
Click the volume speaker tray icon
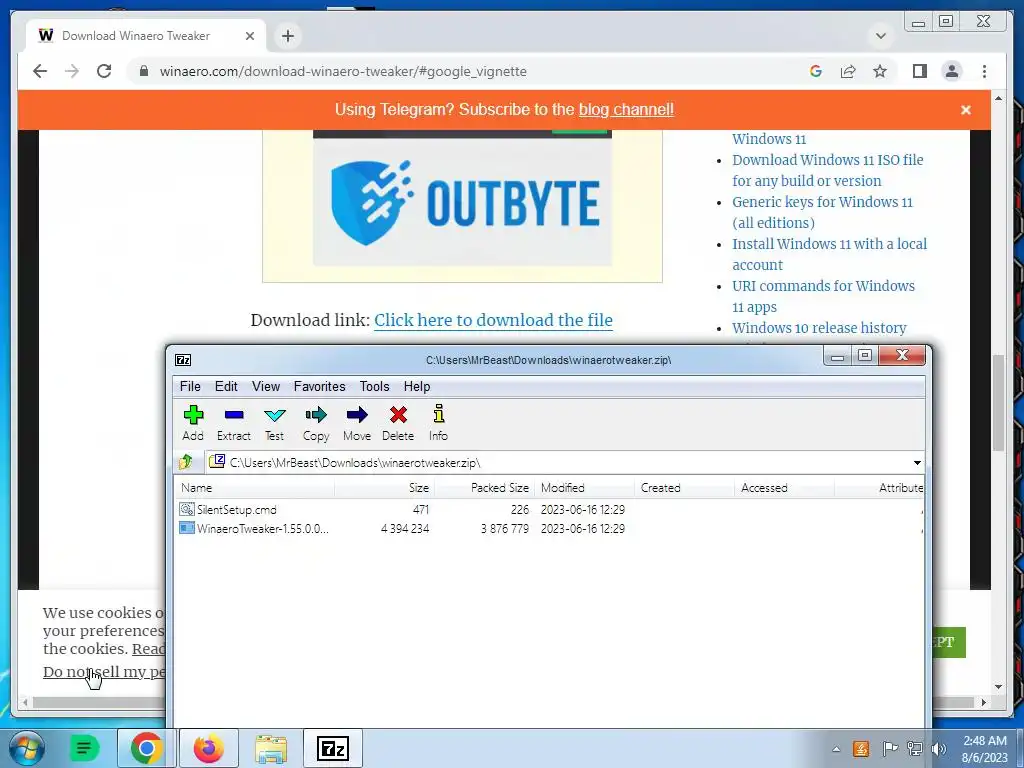939,749
